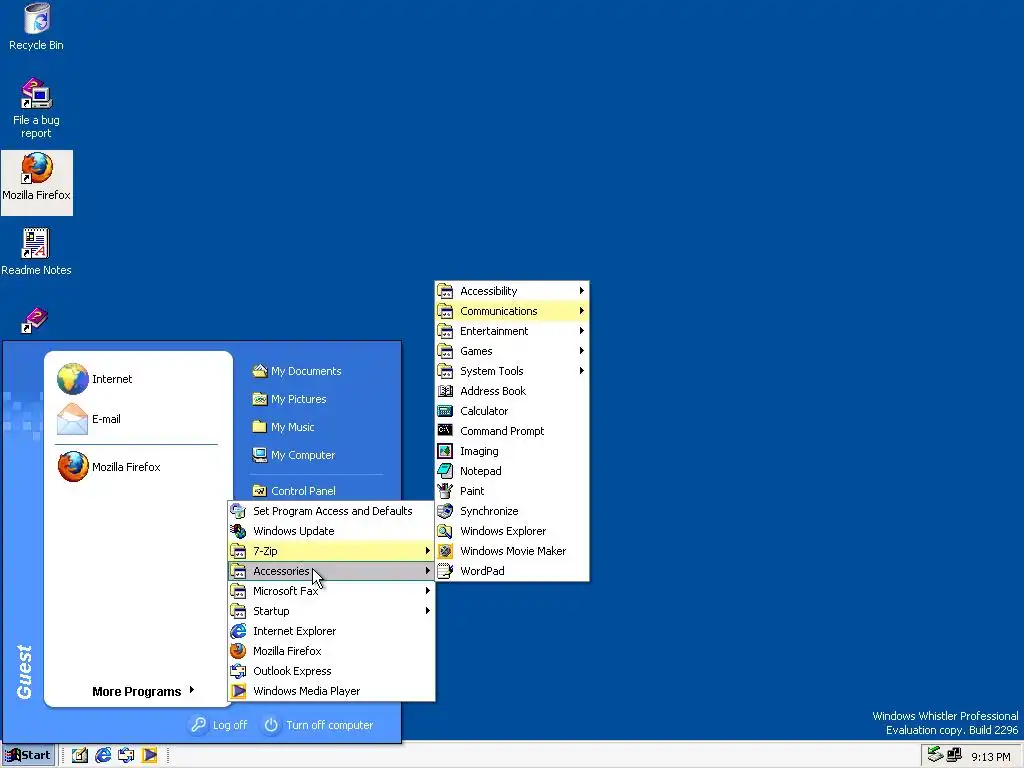Image resolution: width=1024 pixels, height=768 pixels.
Task: Open the File a bug report shortcut
Action: pyautogui.click(x=37, y=108)
